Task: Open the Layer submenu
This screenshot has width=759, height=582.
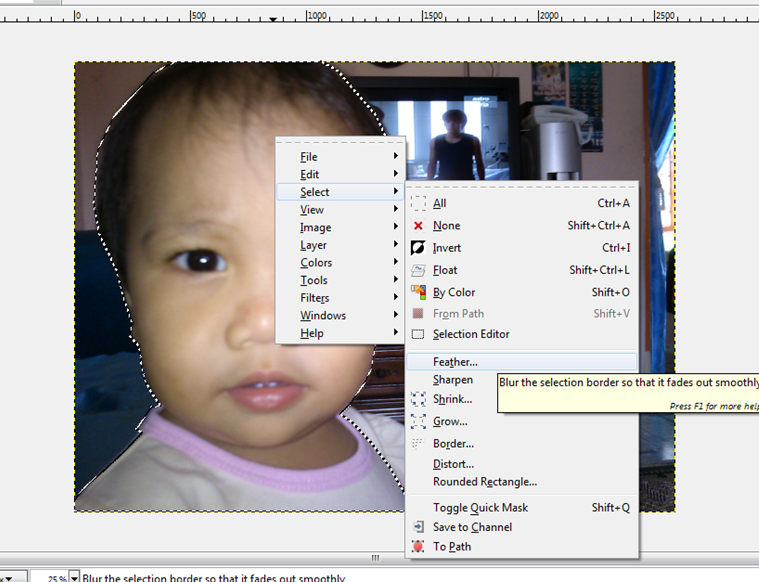Action: pyautogui.click(x=340, y=245)
